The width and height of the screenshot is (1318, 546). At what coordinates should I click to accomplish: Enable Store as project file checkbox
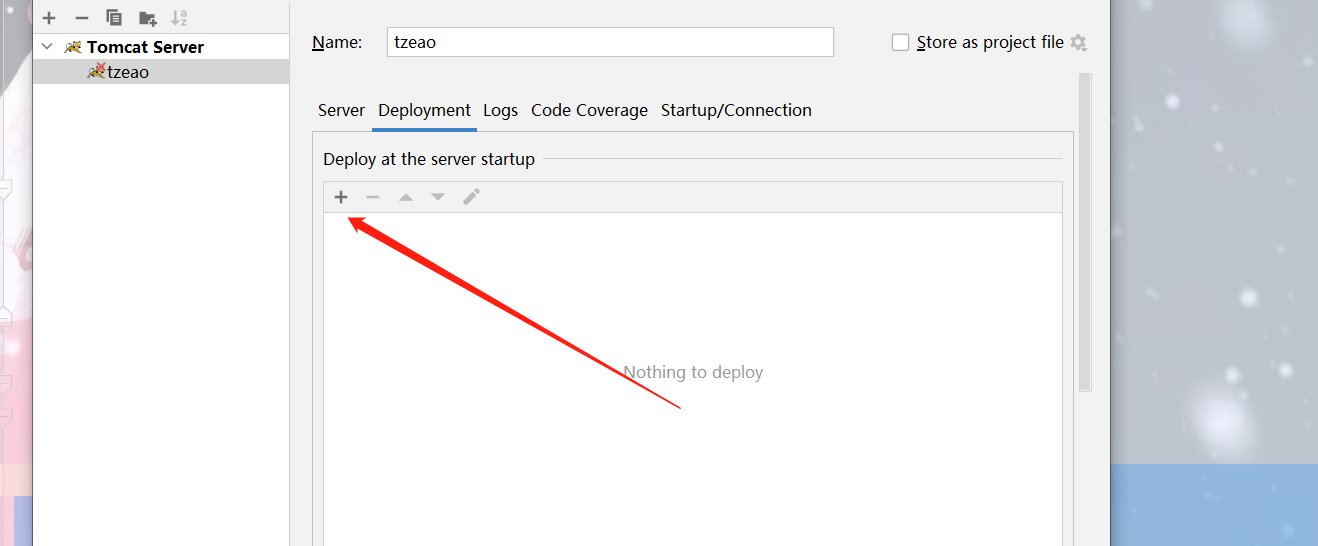[x=900, y=42]
